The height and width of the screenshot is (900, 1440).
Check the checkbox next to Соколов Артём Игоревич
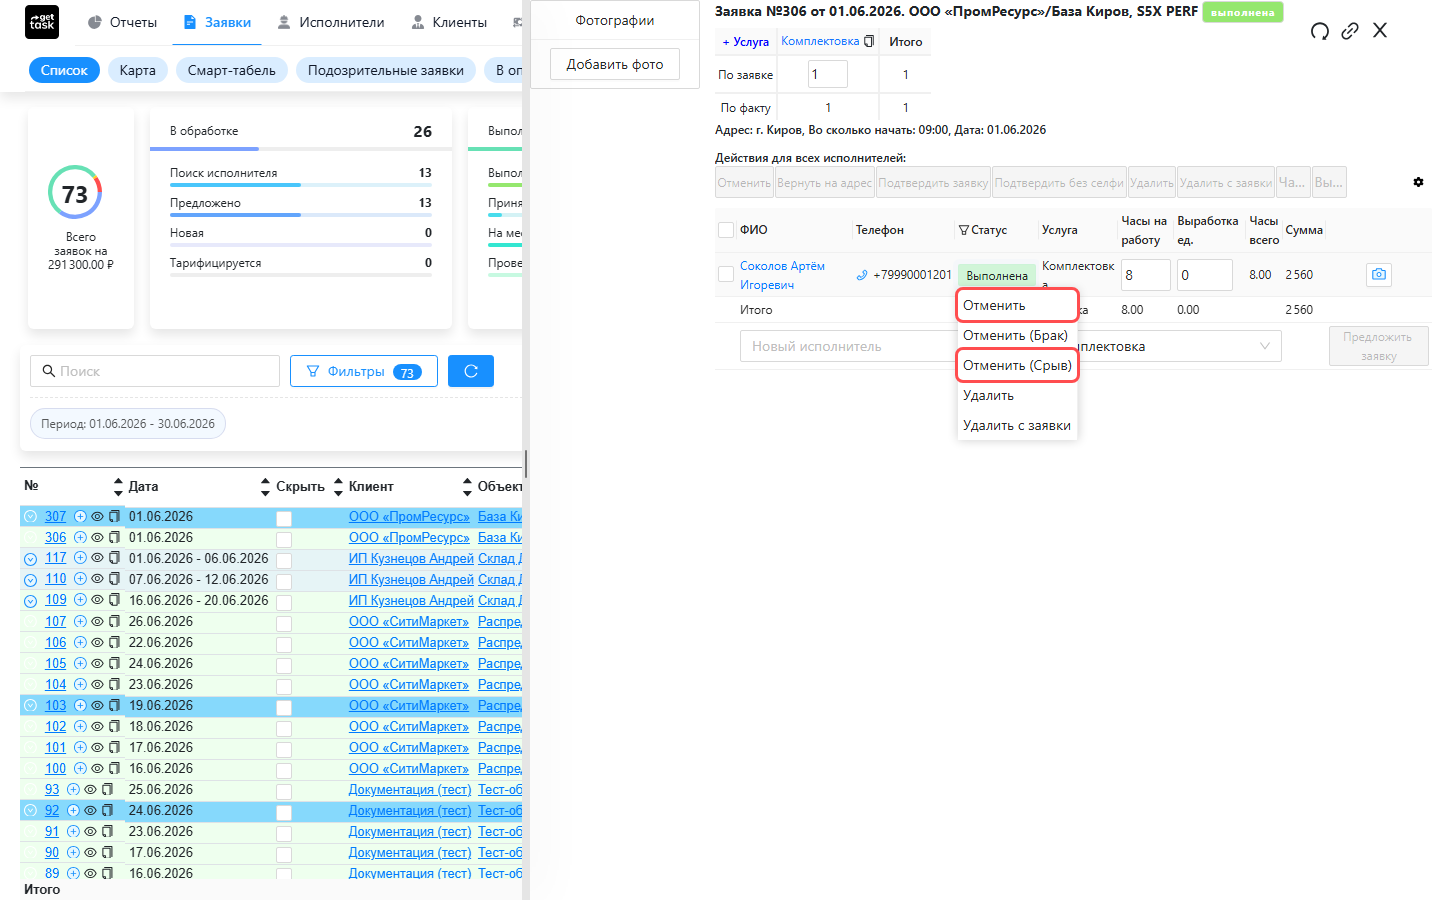coord(726,275)
